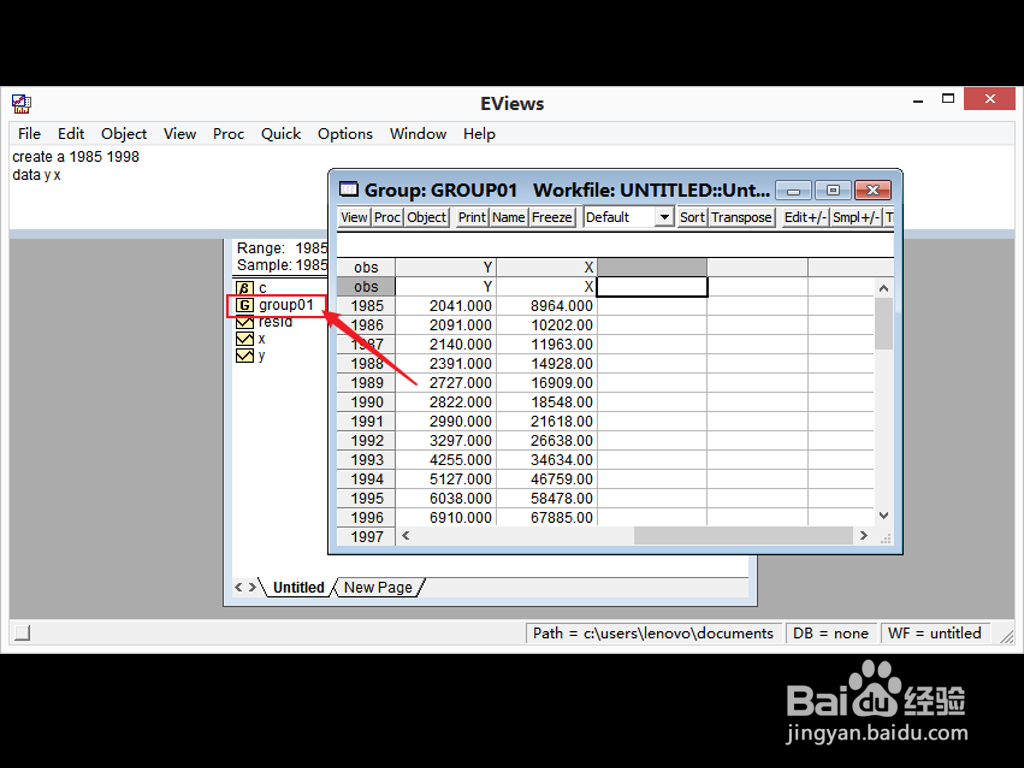Viewport: 1024px width, 768px height.
Task: Select cell 6910.000 for 1996
Action: [446, 518]
